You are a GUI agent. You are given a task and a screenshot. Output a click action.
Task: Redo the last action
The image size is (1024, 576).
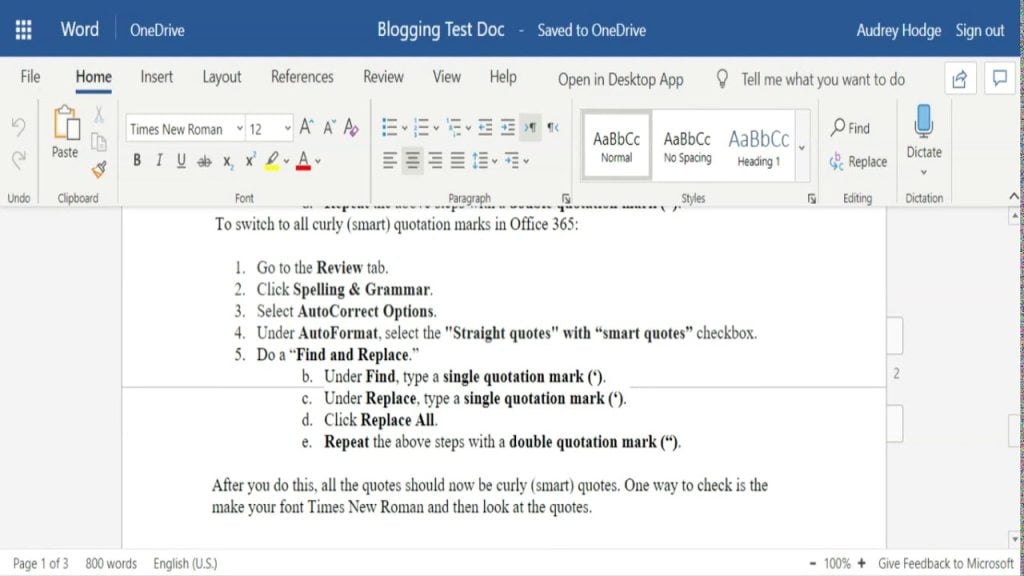click(18, 159)
